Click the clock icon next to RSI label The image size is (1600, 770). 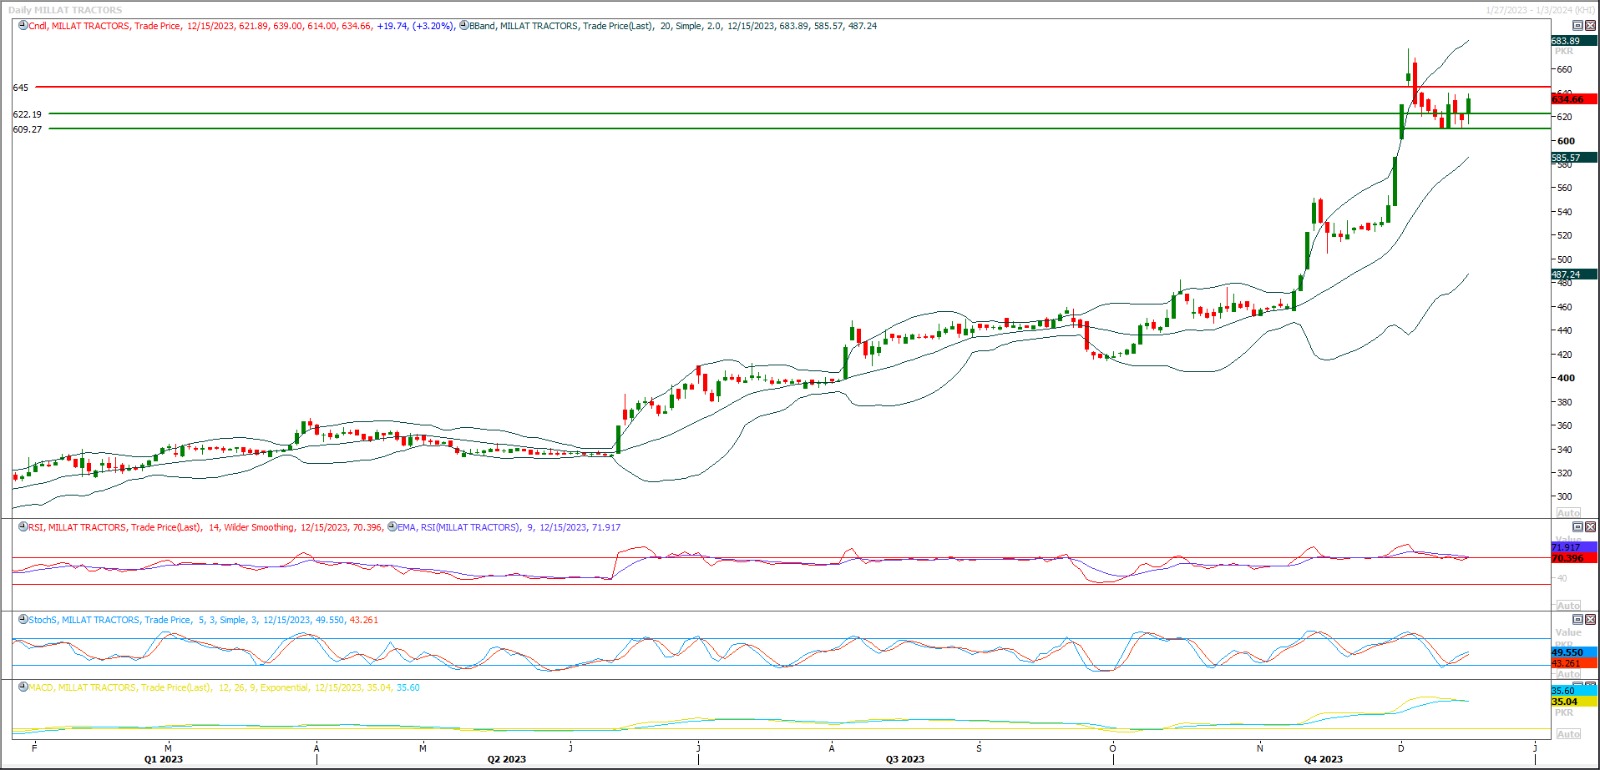(23, 527)
